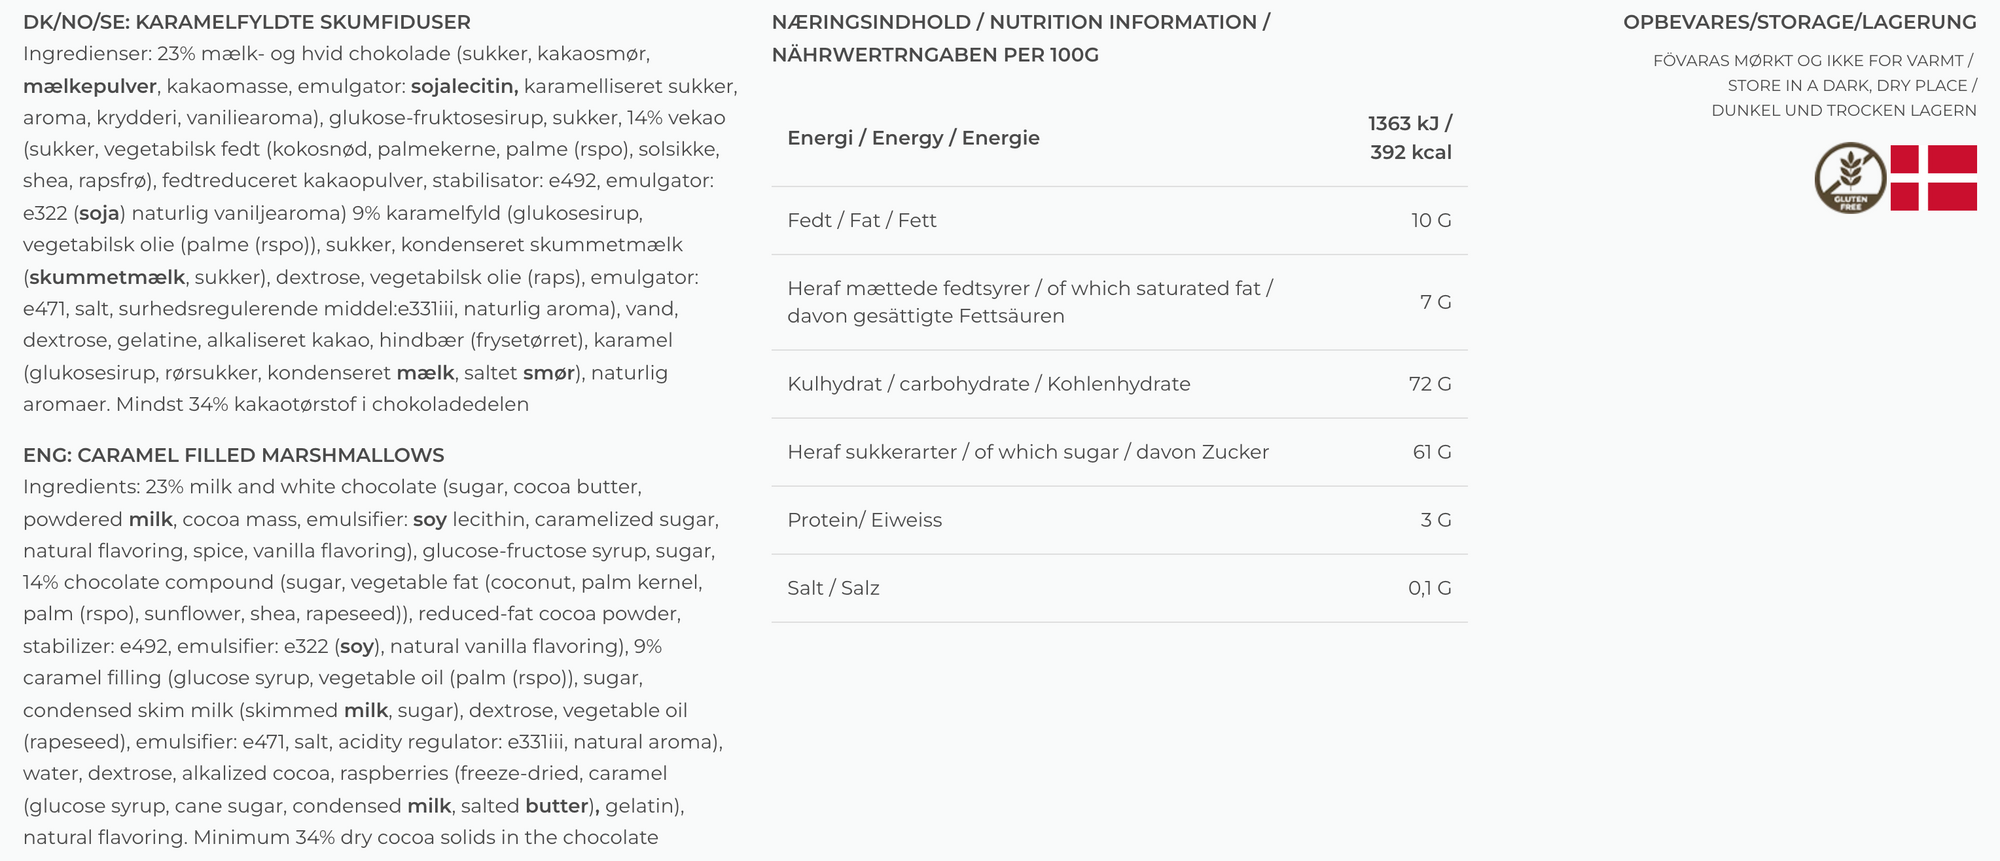Click the Caramel Filled Marshmallows English heading
Viewport: 2000px width, 861px height.
click(x=233, y=455)
